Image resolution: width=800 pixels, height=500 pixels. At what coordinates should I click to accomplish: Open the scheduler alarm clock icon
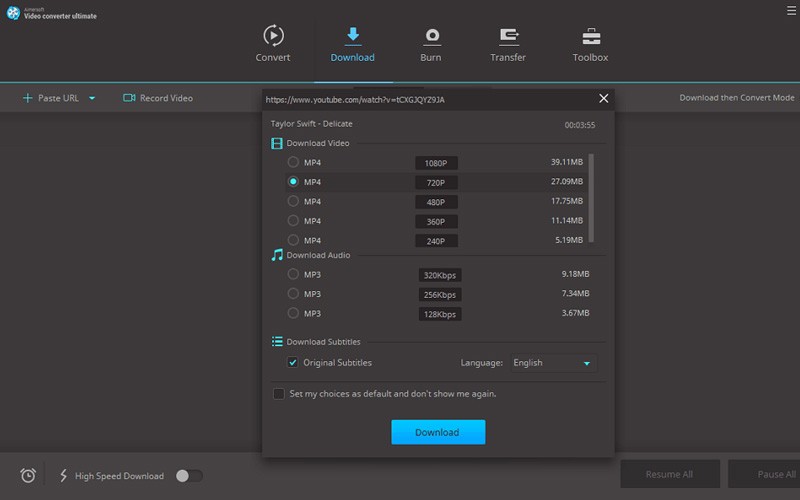(x=28, y=476)
